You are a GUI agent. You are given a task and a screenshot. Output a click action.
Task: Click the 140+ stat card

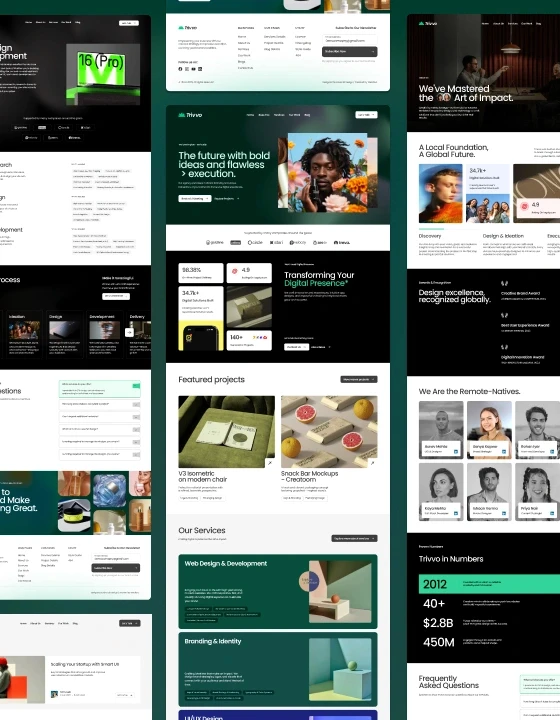tap(249, 340)
